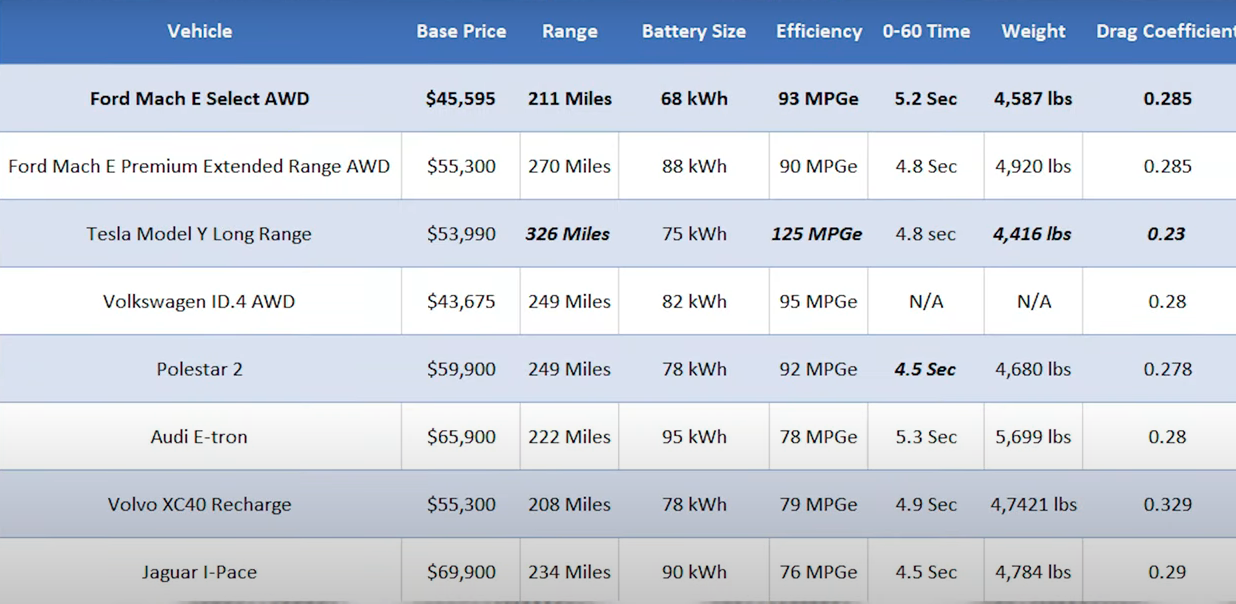Image resolution: width=1236 pixels, height=604 pixels.
Task: Select the Volkswagen ID.4 AWD vehicle cell
Action: coord(199,302)
